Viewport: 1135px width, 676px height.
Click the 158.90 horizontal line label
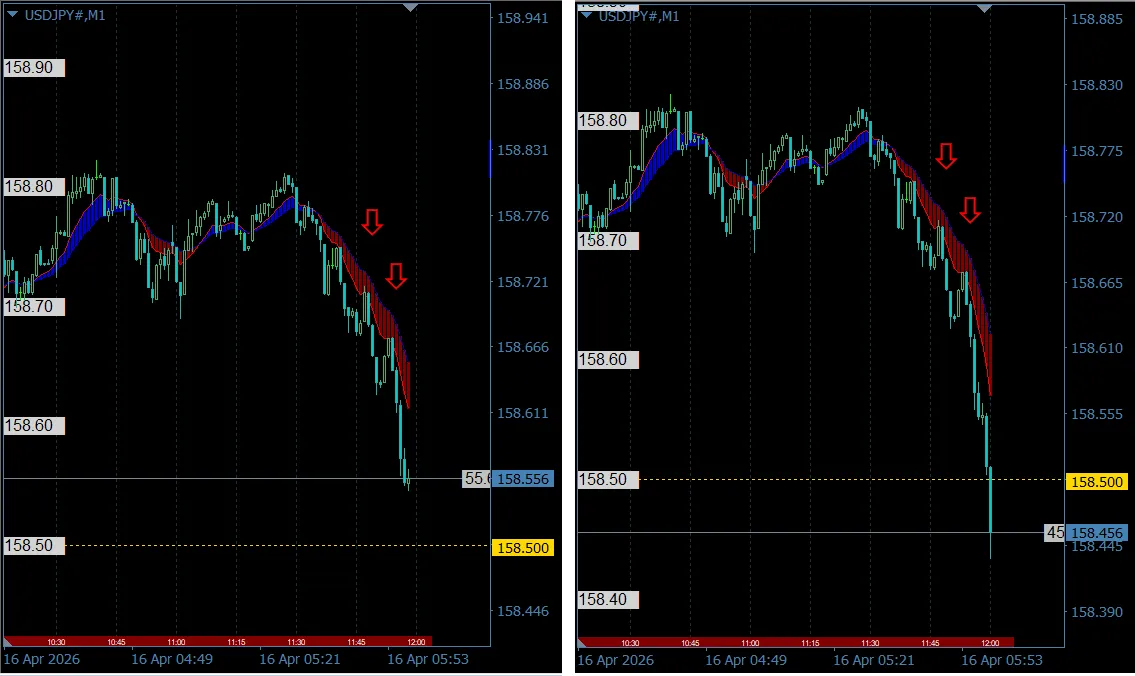point(34,68)
